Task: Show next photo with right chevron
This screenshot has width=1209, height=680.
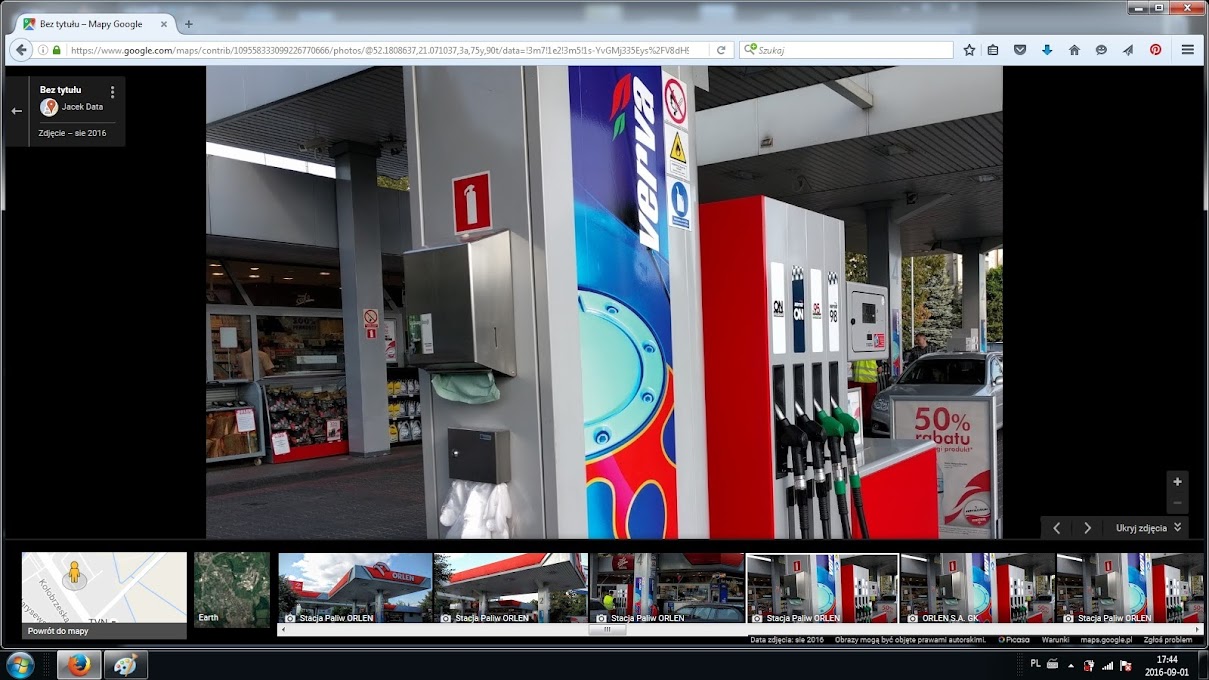Action: click(1087, 528)
